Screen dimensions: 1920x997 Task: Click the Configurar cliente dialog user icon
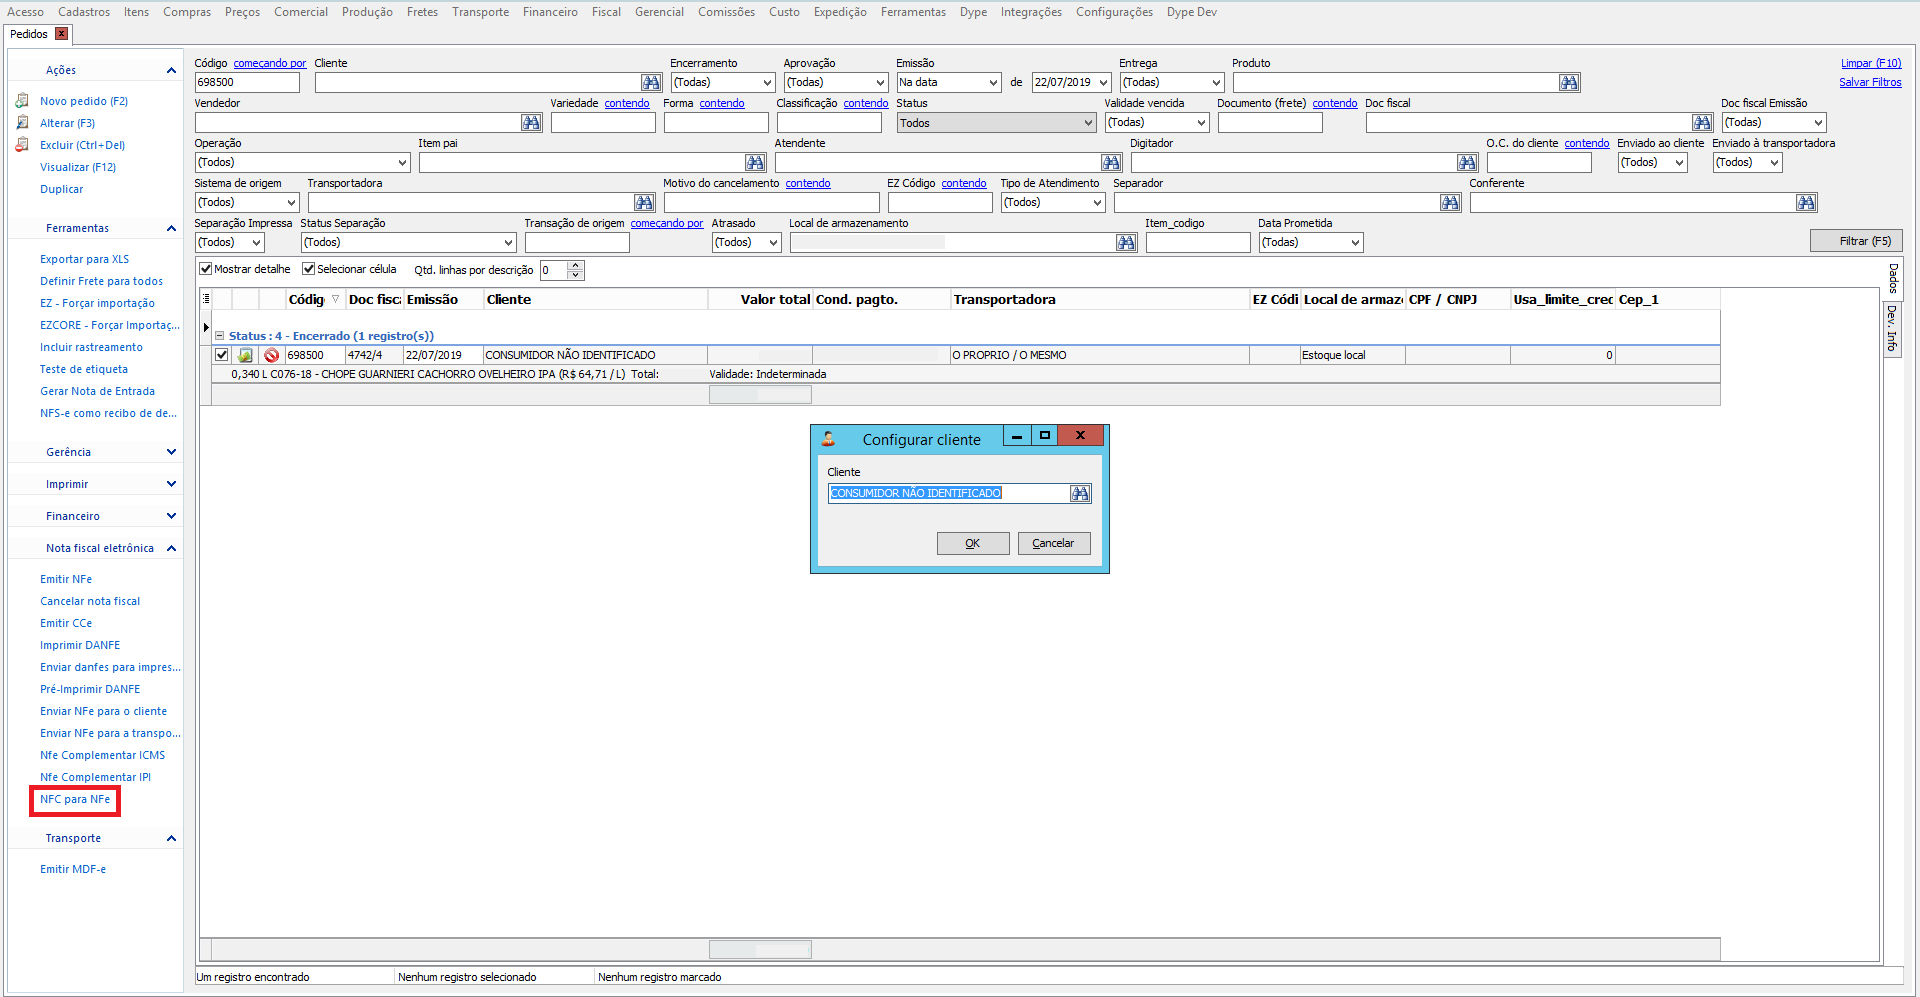[x=828, y=439]
